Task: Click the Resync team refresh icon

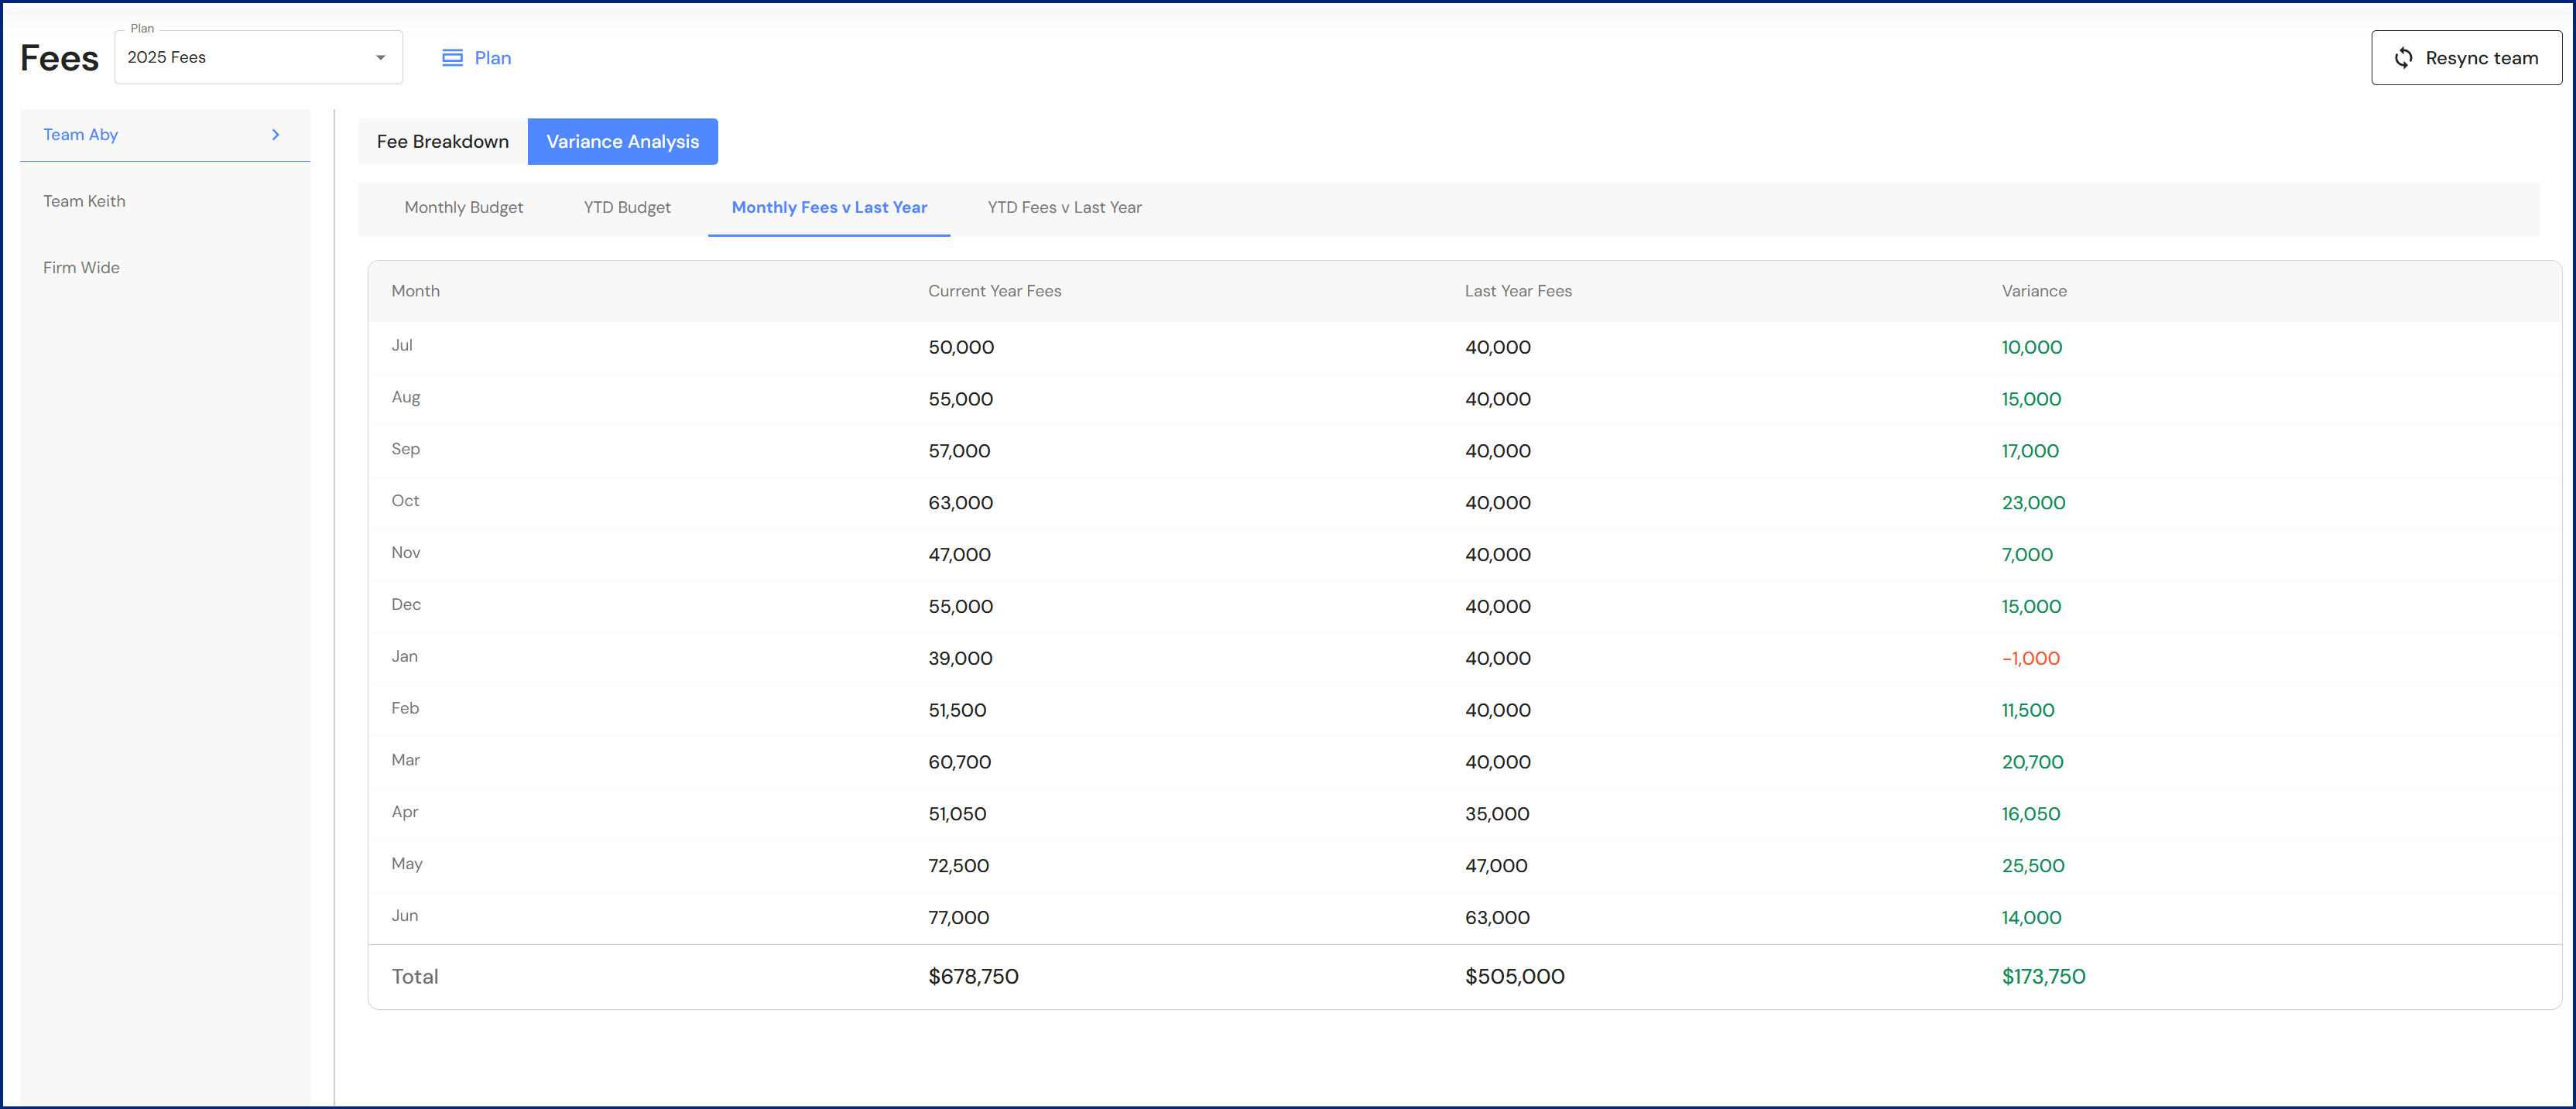Action: coord(2403,58)
